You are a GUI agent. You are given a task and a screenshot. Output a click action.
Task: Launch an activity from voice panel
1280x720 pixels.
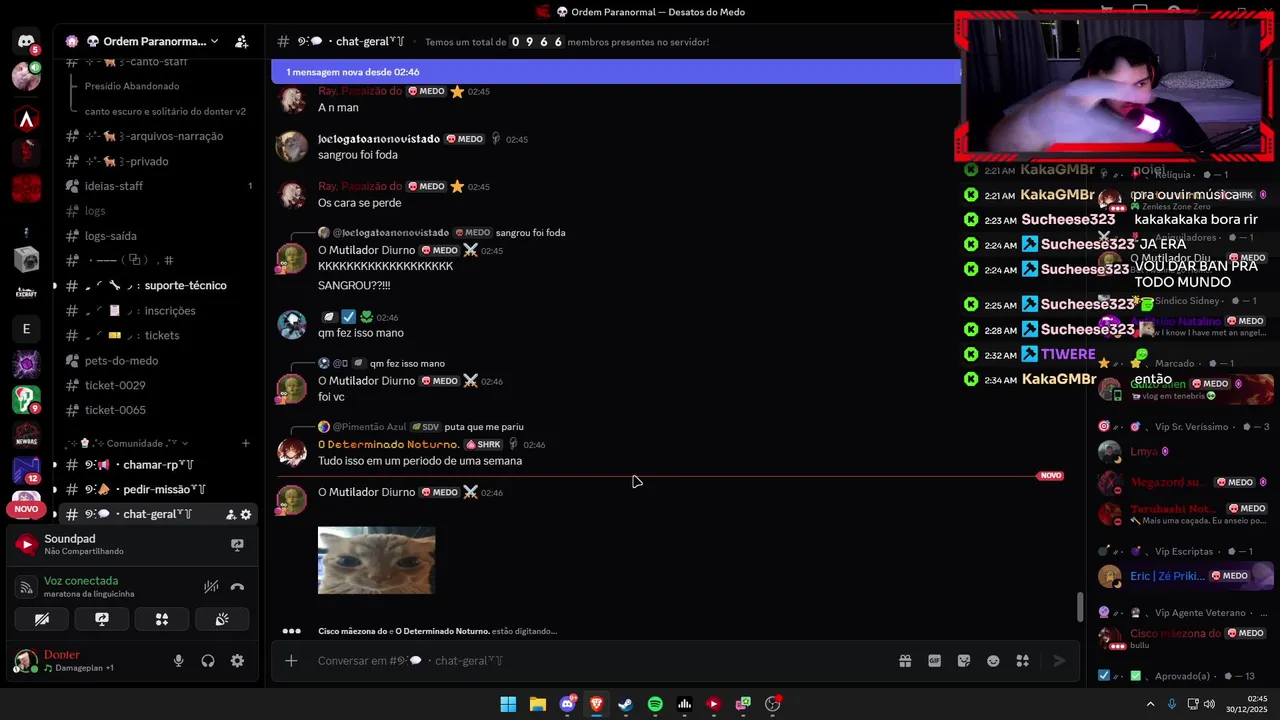pyautogui.click(x=162, y=620)
